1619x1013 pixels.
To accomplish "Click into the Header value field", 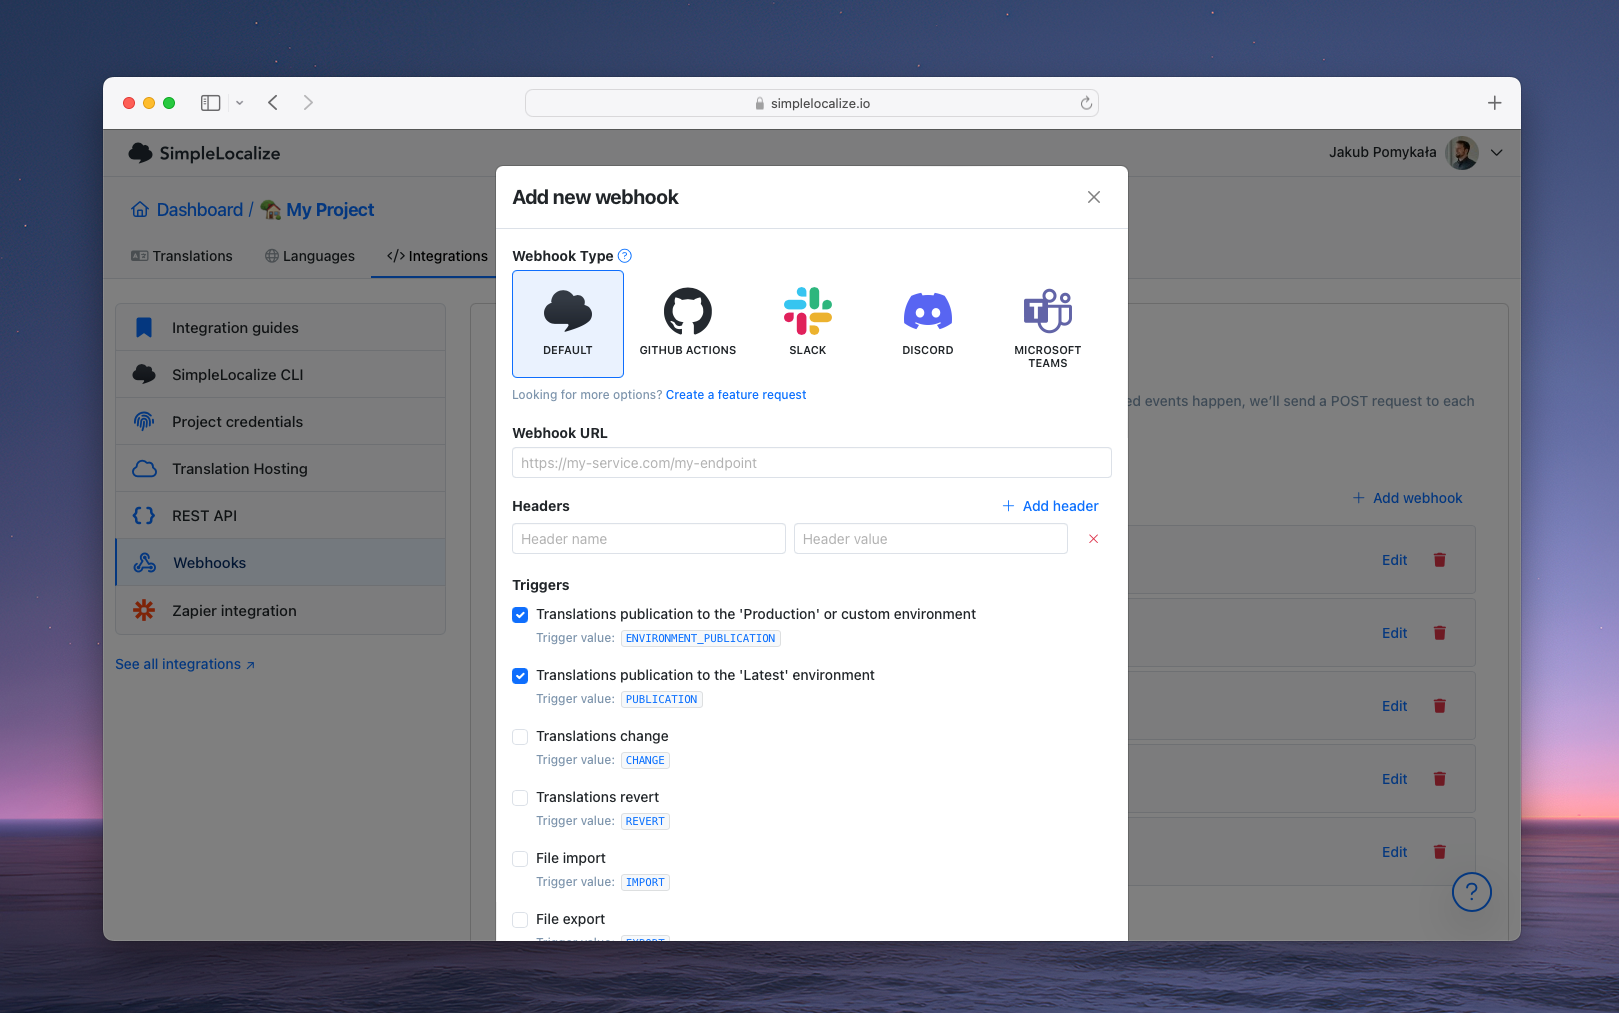I will [931, 539].
